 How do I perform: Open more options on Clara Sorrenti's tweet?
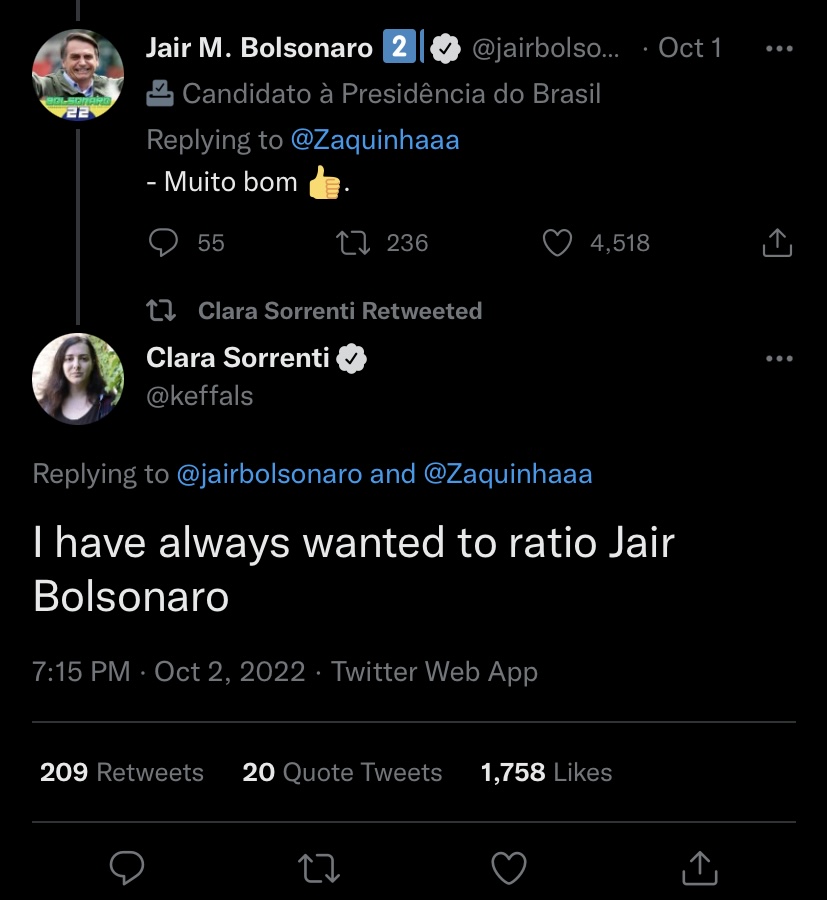[779, 359]
